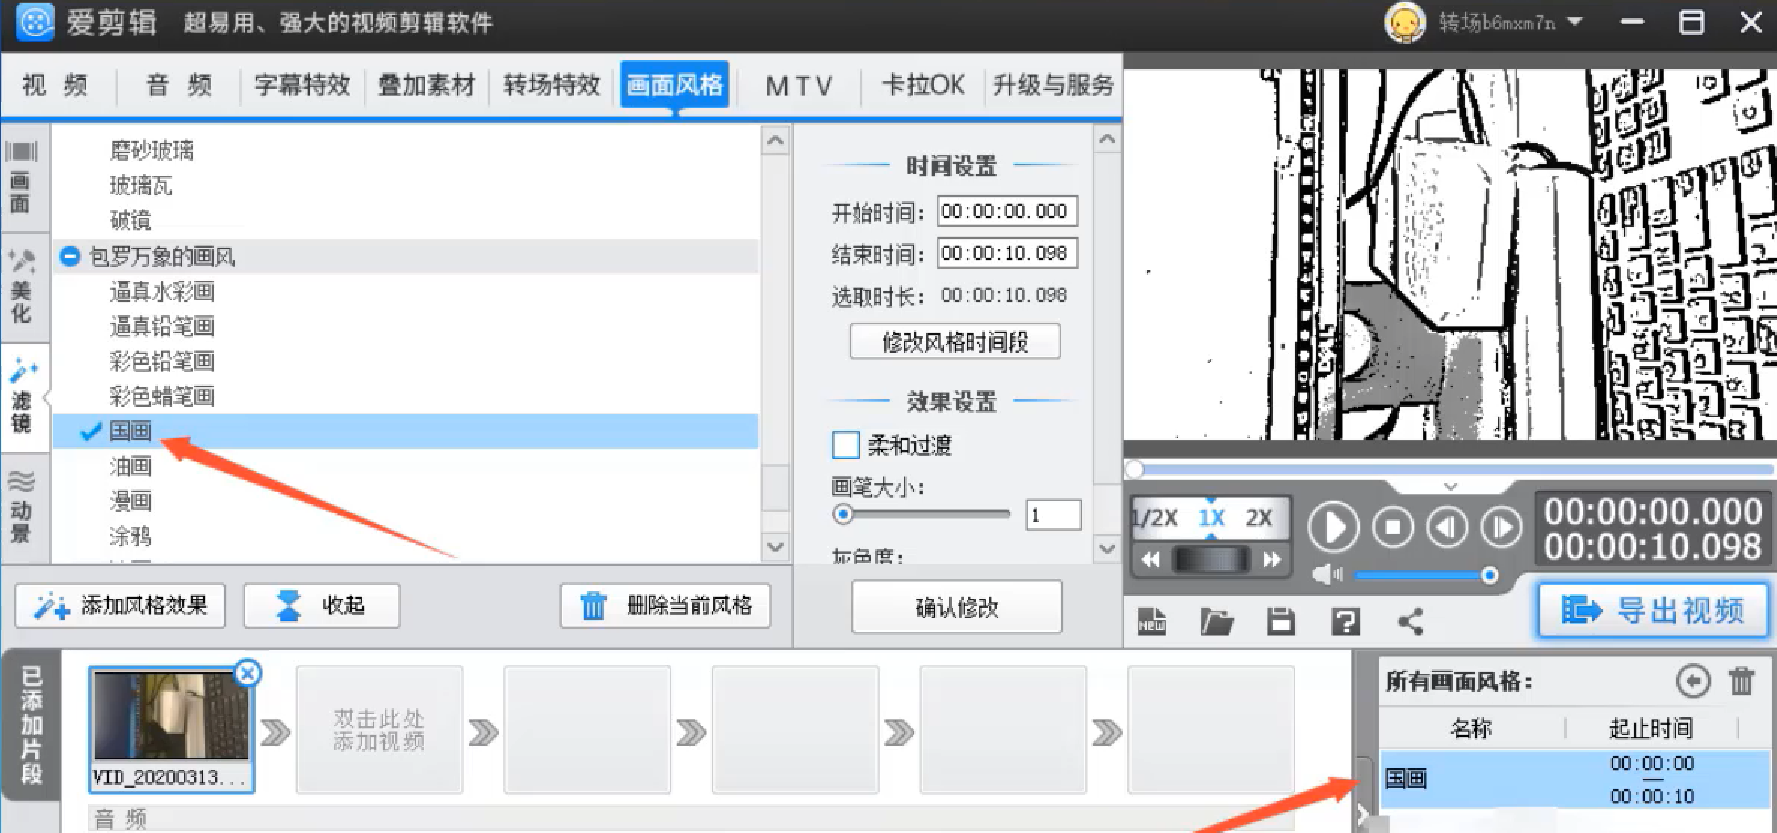1777x833 pixels.
Task: Click the share icon
Action: pyautogui.click(x=1410, y=621)
